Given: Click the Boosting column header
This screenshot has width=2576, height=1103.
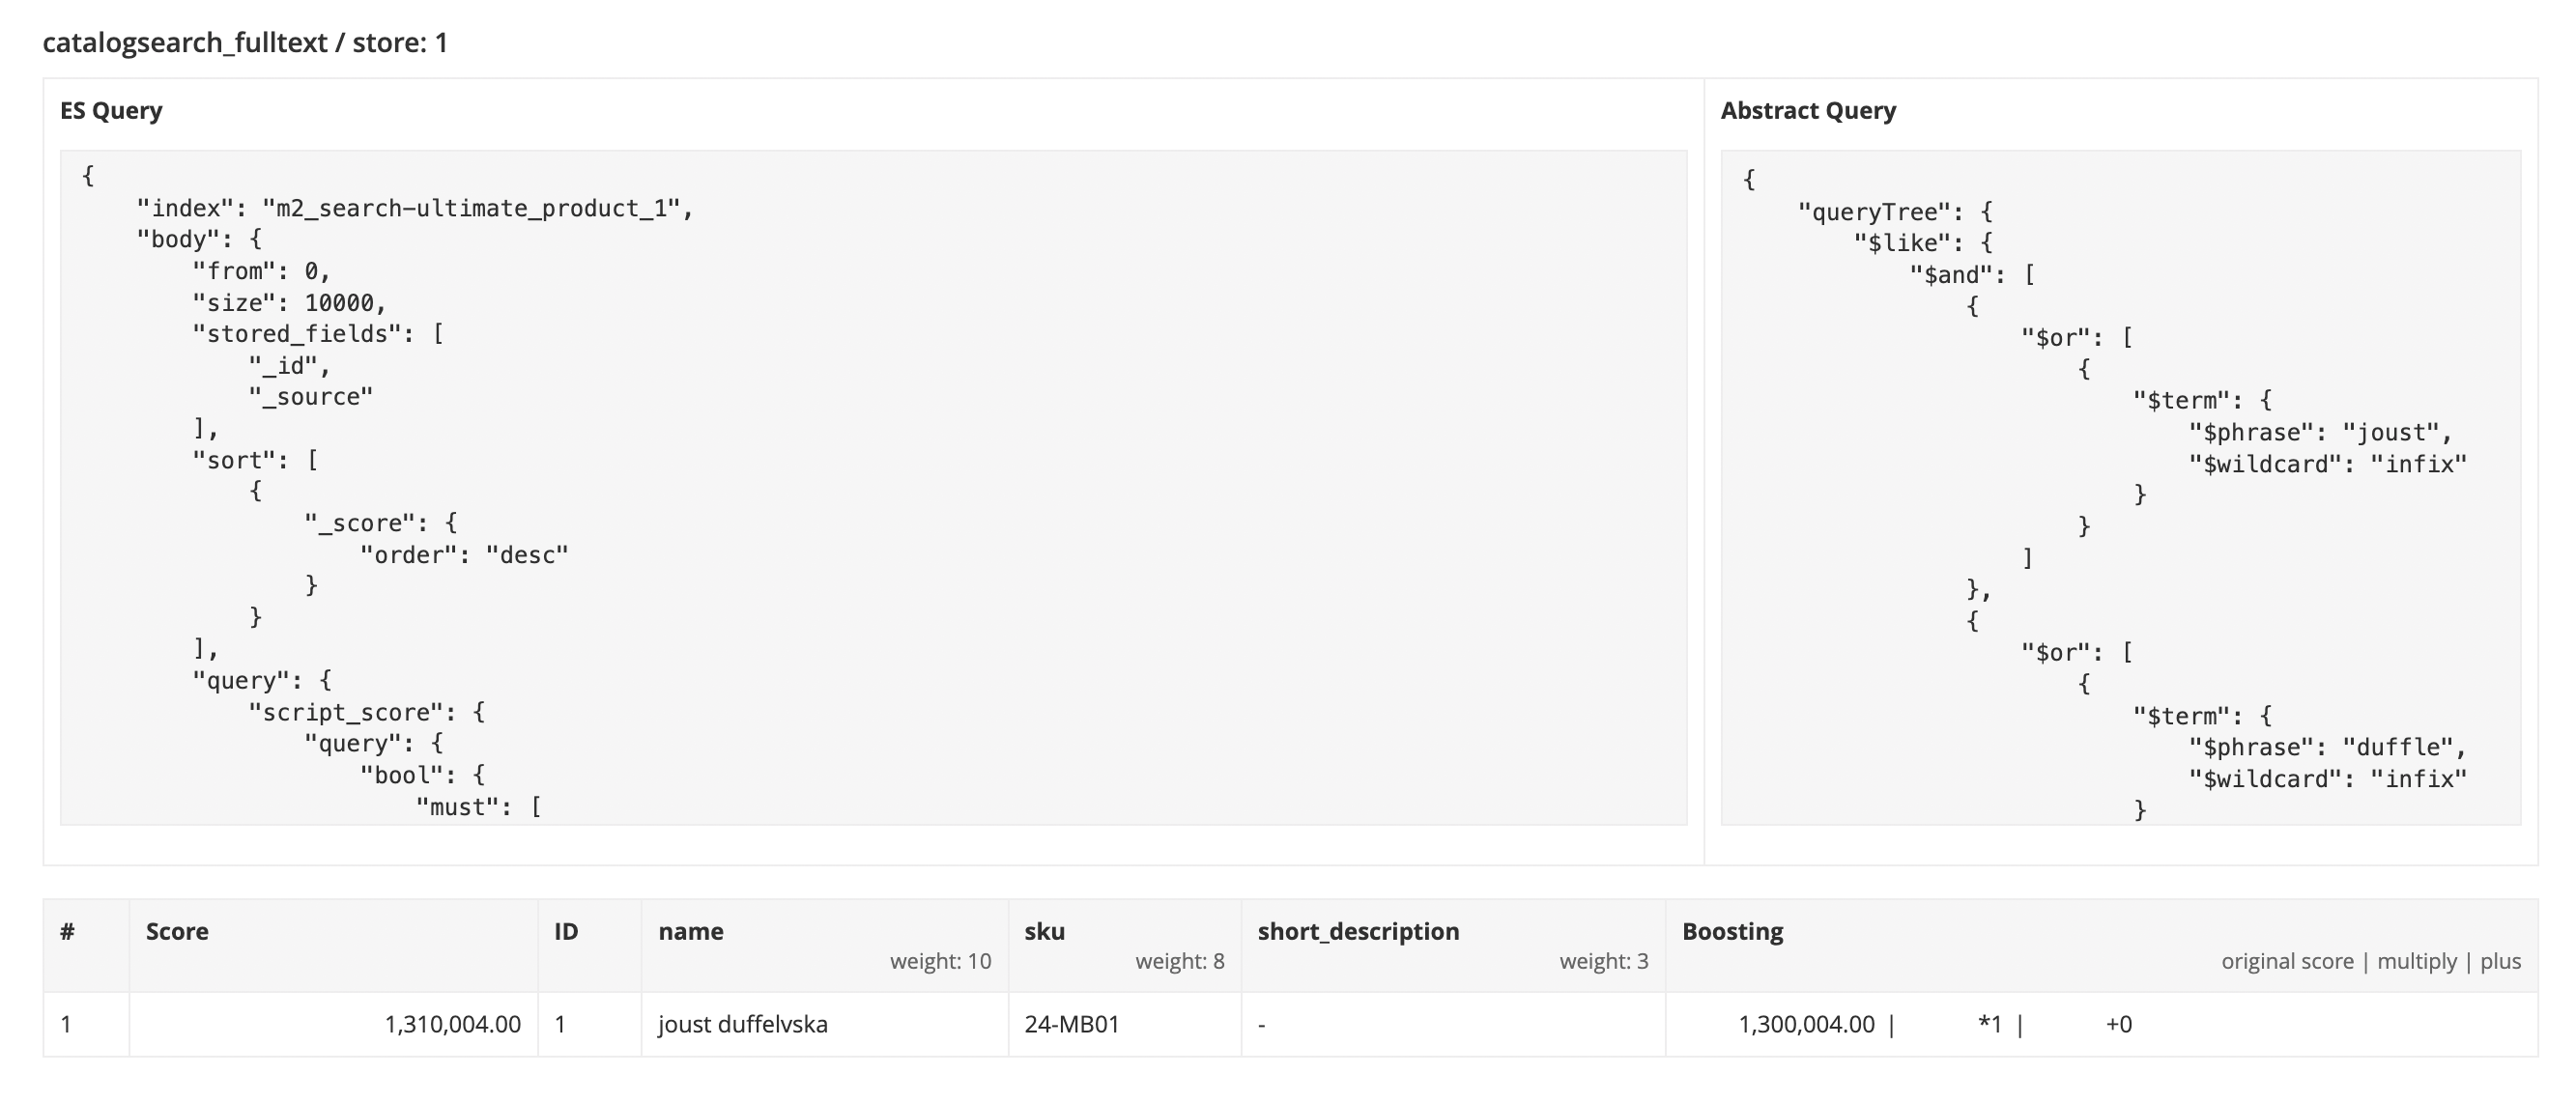Looking at the screenshot, I should pos(1732,931).
